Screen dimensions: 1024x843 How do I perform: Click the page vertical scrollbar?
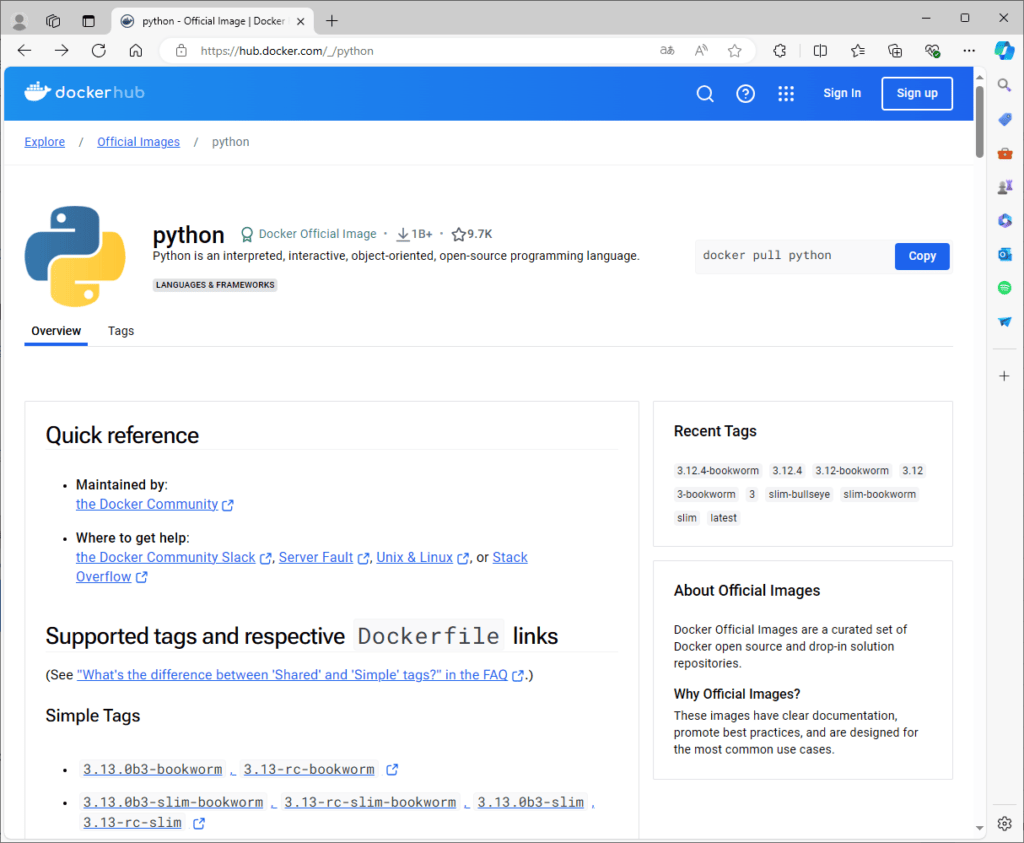click(980, 450)
